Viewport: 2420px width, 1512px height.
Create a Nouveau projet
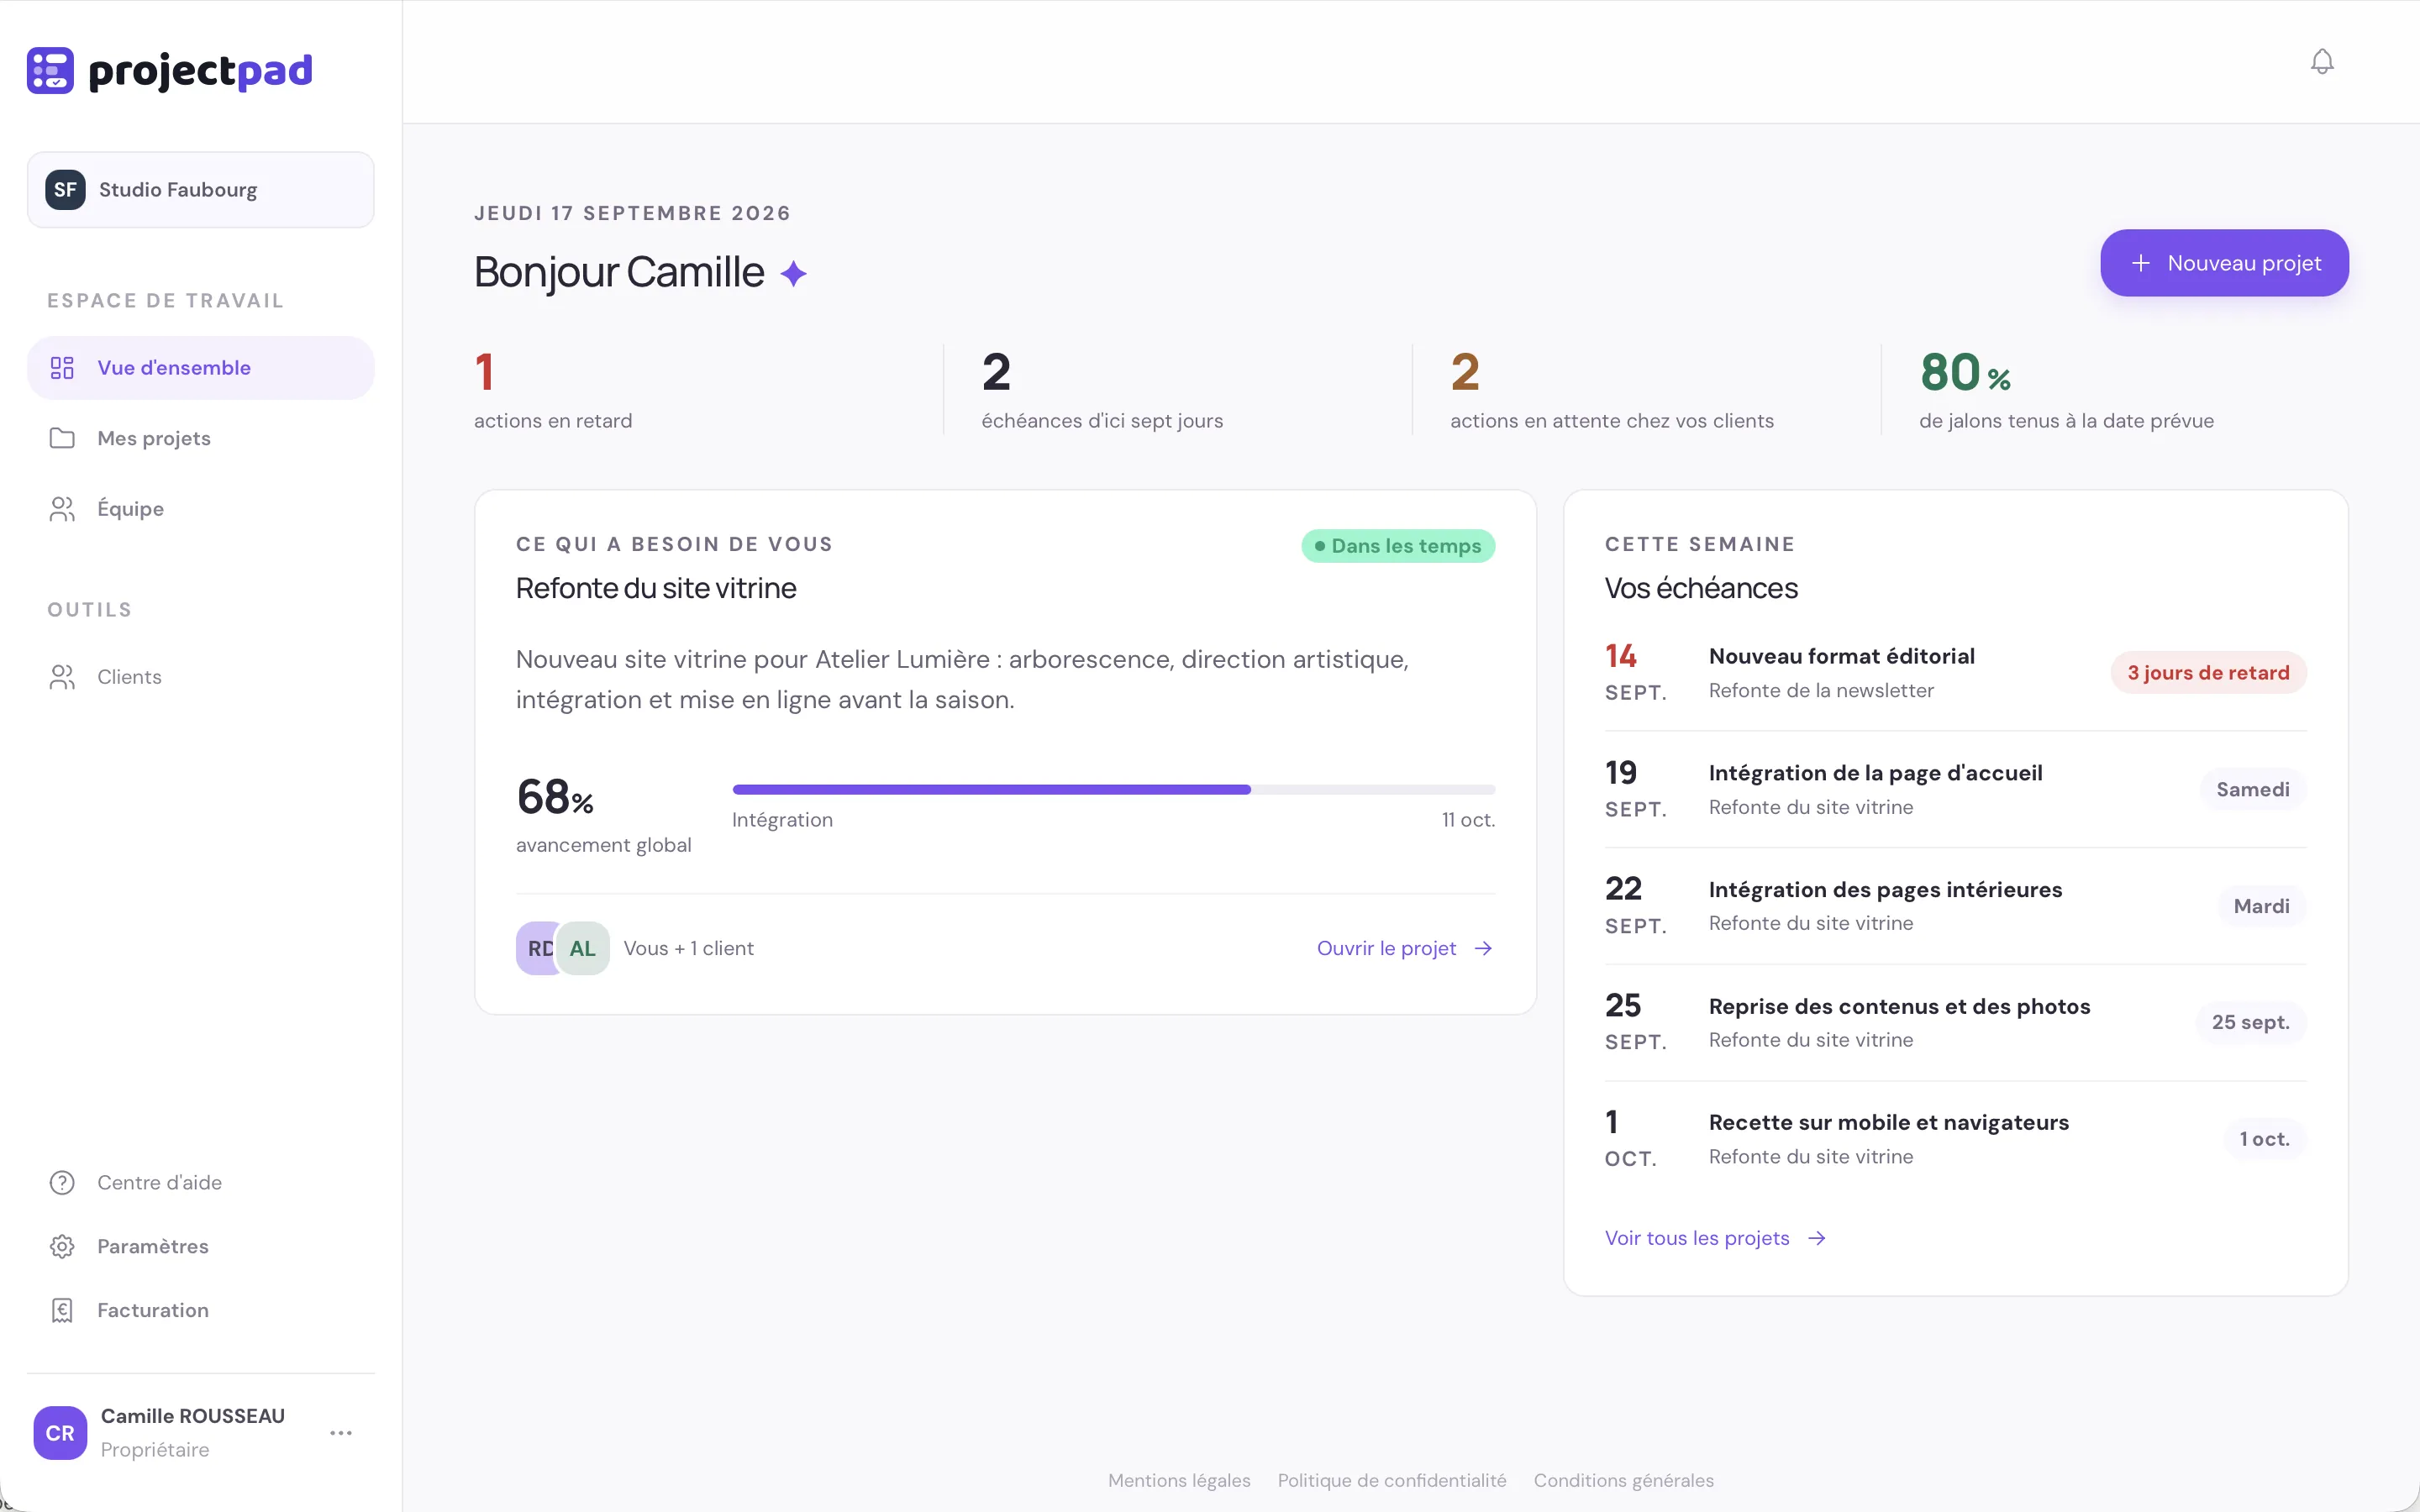[2224, 263]
